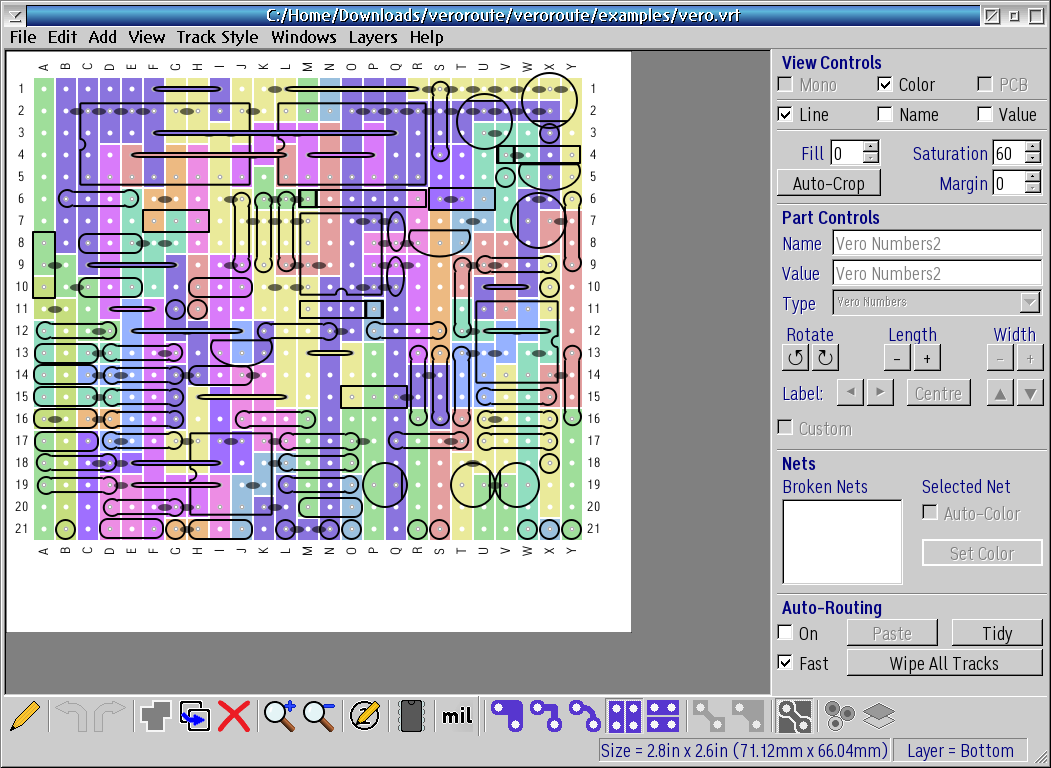Image resolution: width=1051 pixels, height=768 pixels.
Task: Click the Wipe All Tracks button
Action: point(944,663)
